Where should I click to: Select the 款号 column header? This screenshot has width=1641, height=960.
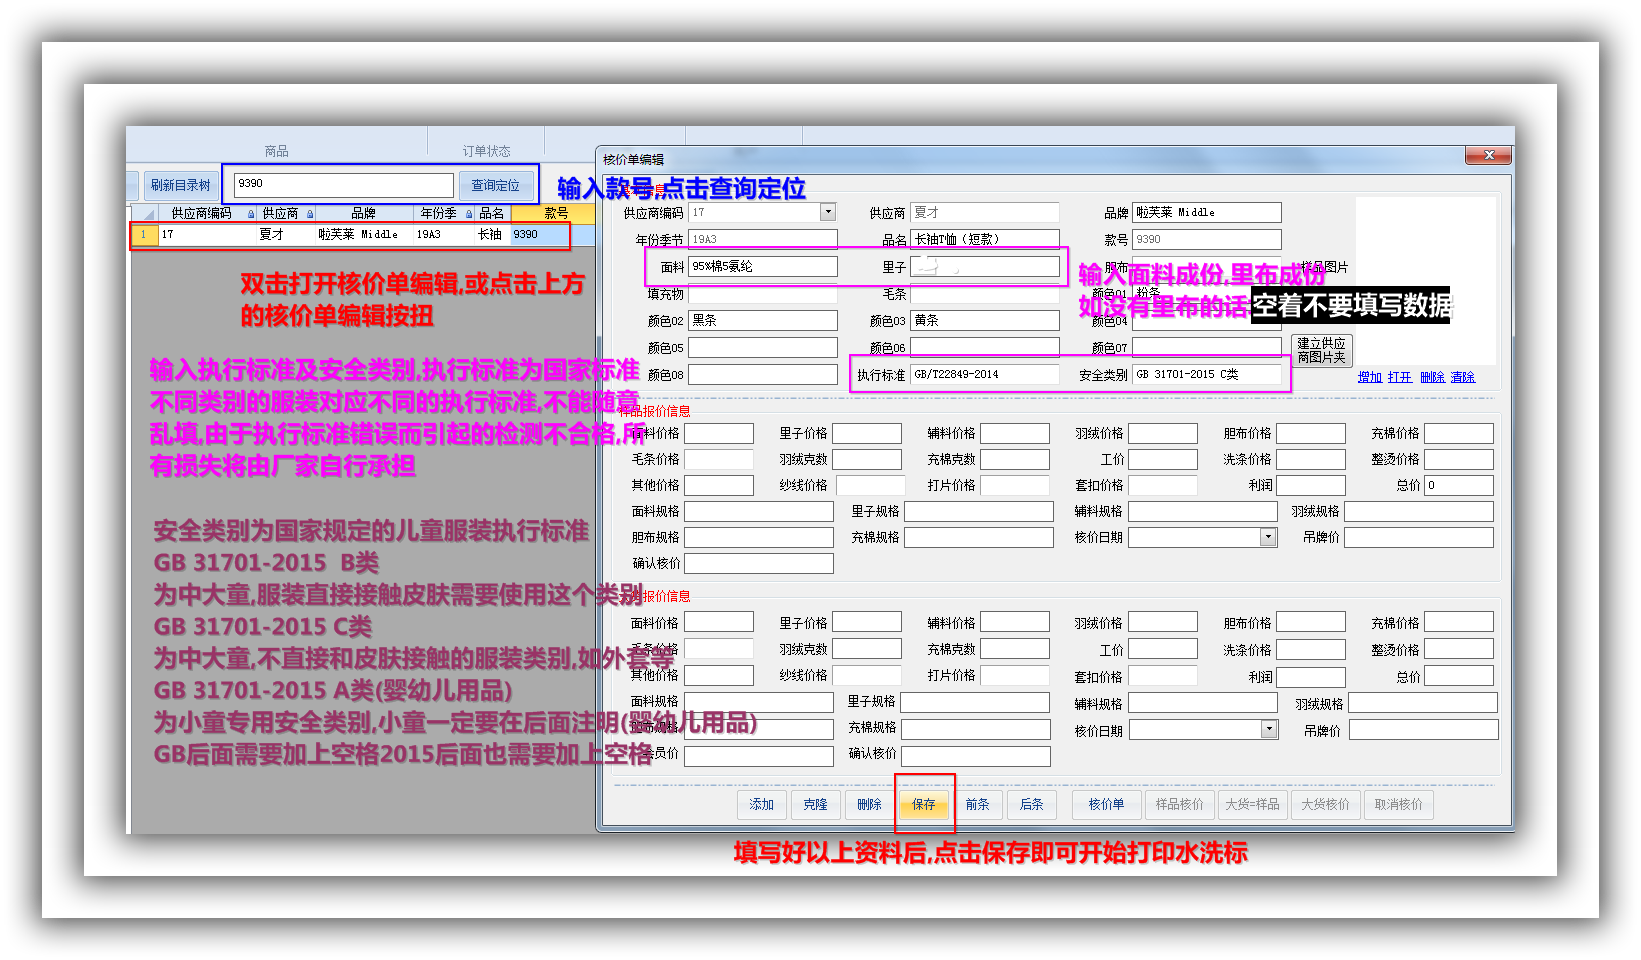click(556, 213)
